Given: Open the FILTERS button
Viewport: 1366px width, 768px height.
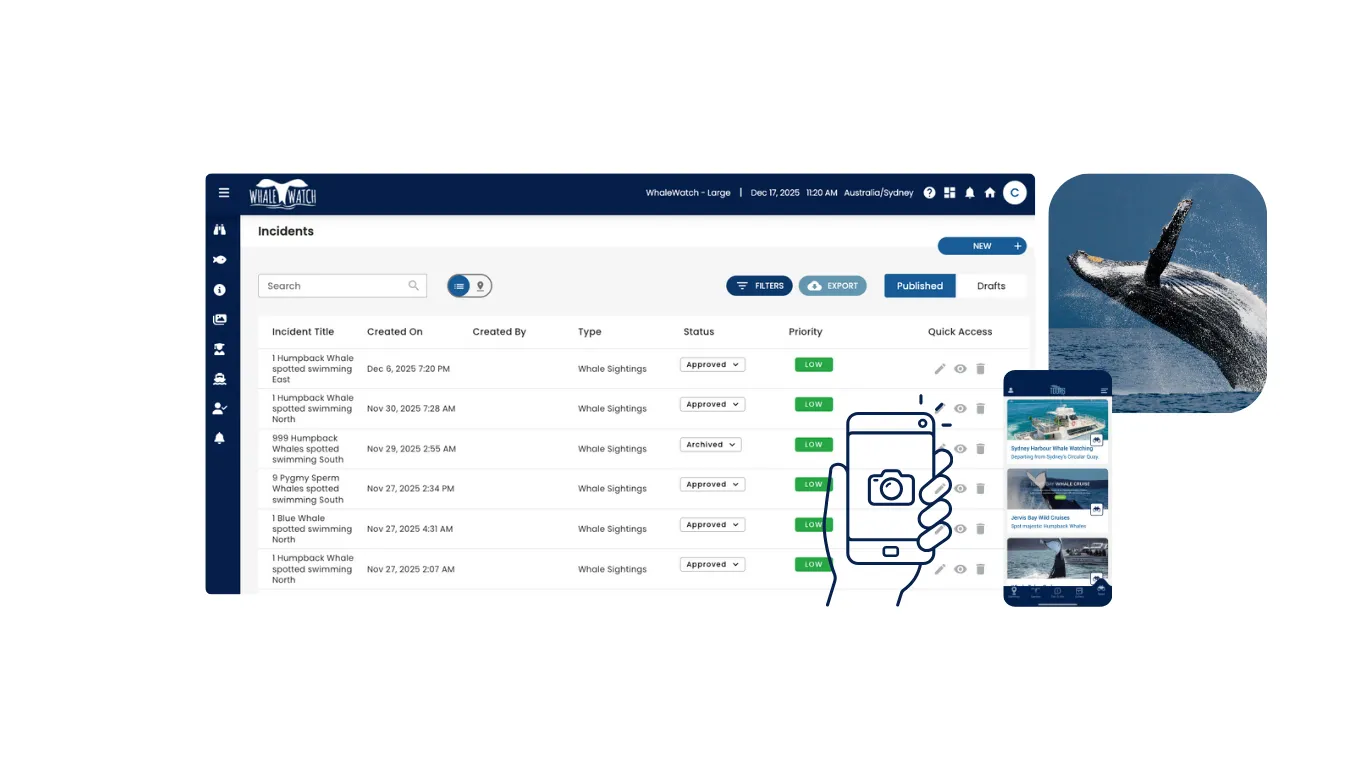Looking at the screenshot, I should point(760,286).
